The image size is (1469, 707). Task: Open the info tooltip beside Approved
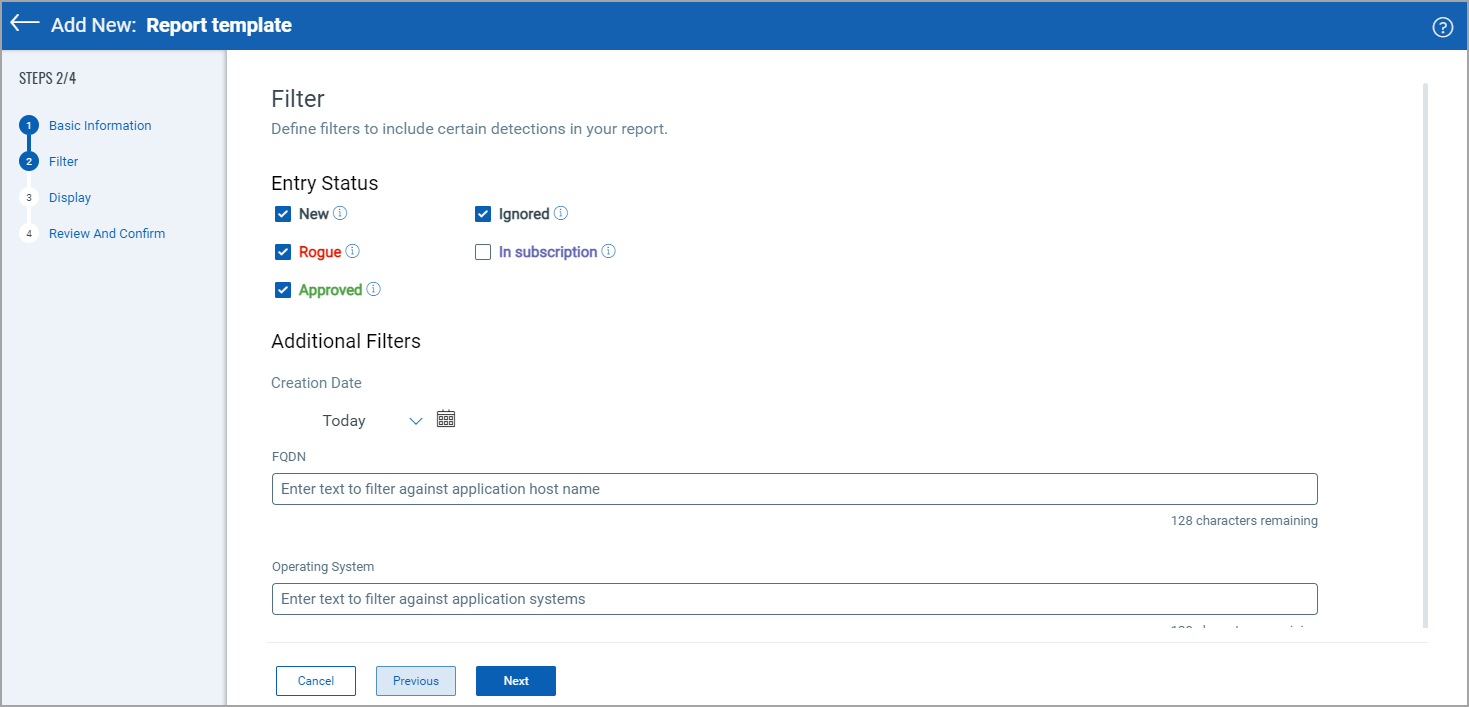coord(374,290)
